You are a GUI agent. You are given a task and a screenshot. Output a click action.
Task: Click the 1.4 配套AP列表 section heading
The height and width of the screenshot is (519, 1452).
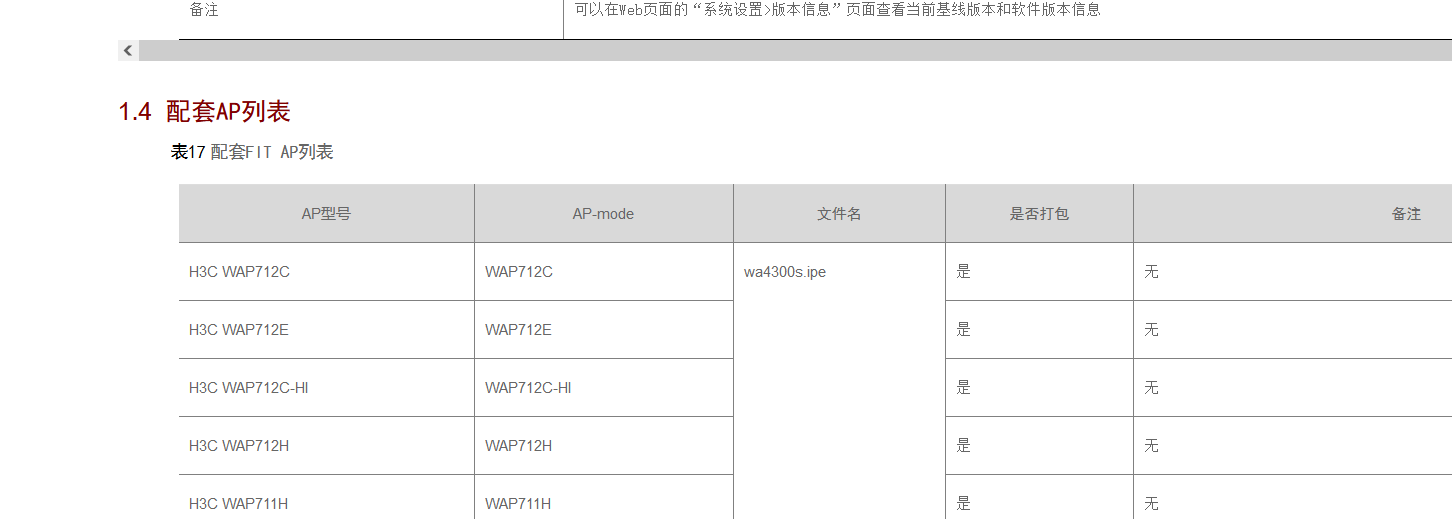click(x=205, y=112)
